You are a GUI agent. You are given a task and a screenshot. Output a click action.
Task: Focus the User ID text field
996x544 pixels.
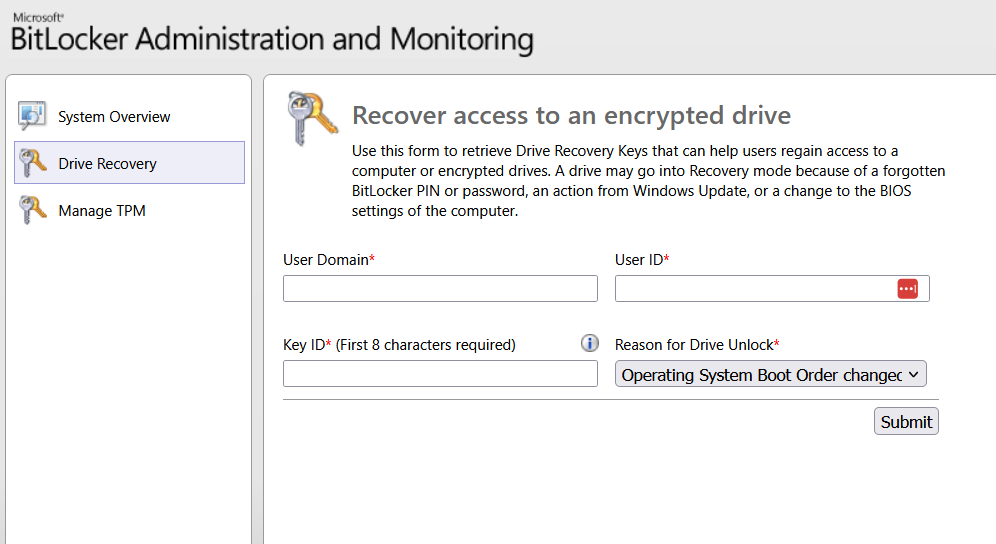coord(772,289)
